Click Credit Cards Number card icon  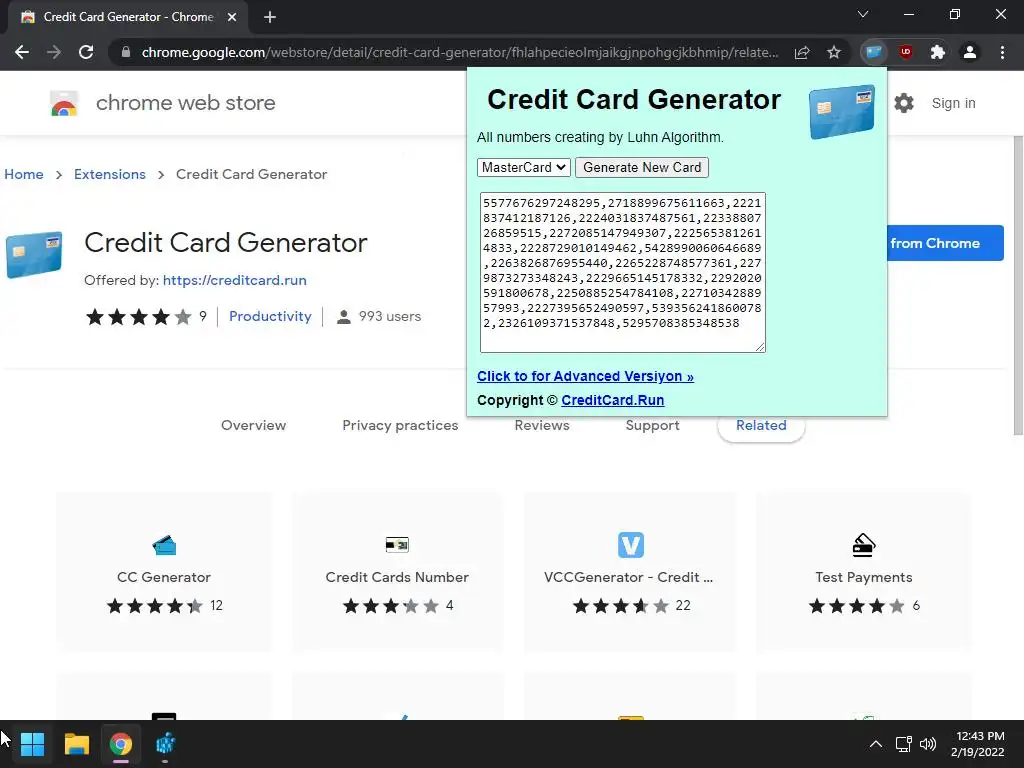tap(397, 545)
